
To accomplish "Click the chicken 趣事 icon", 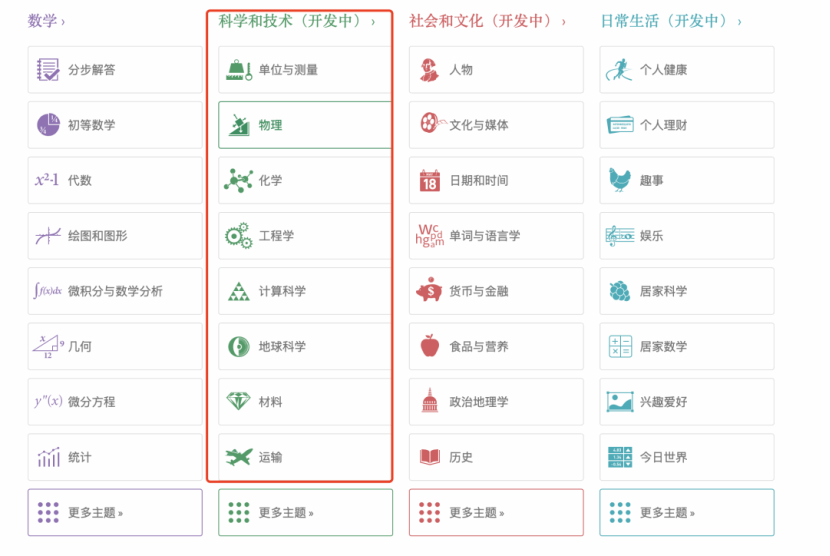I will point(620,180).
